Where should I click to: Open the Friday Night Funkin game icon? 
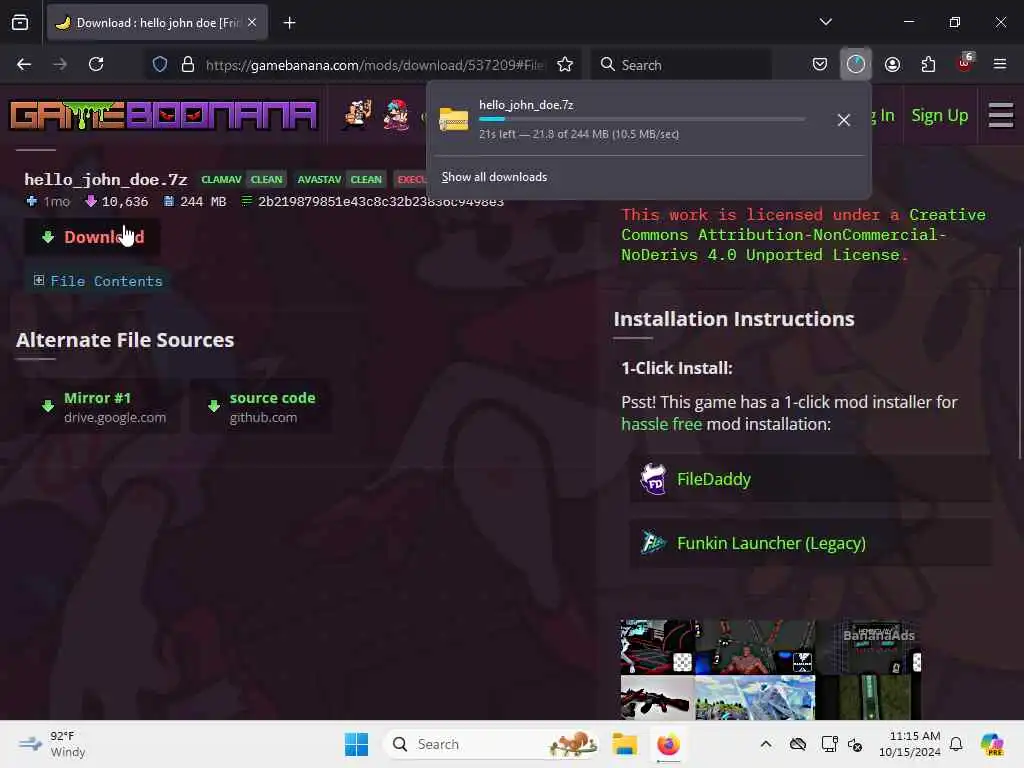coord(396,114)
